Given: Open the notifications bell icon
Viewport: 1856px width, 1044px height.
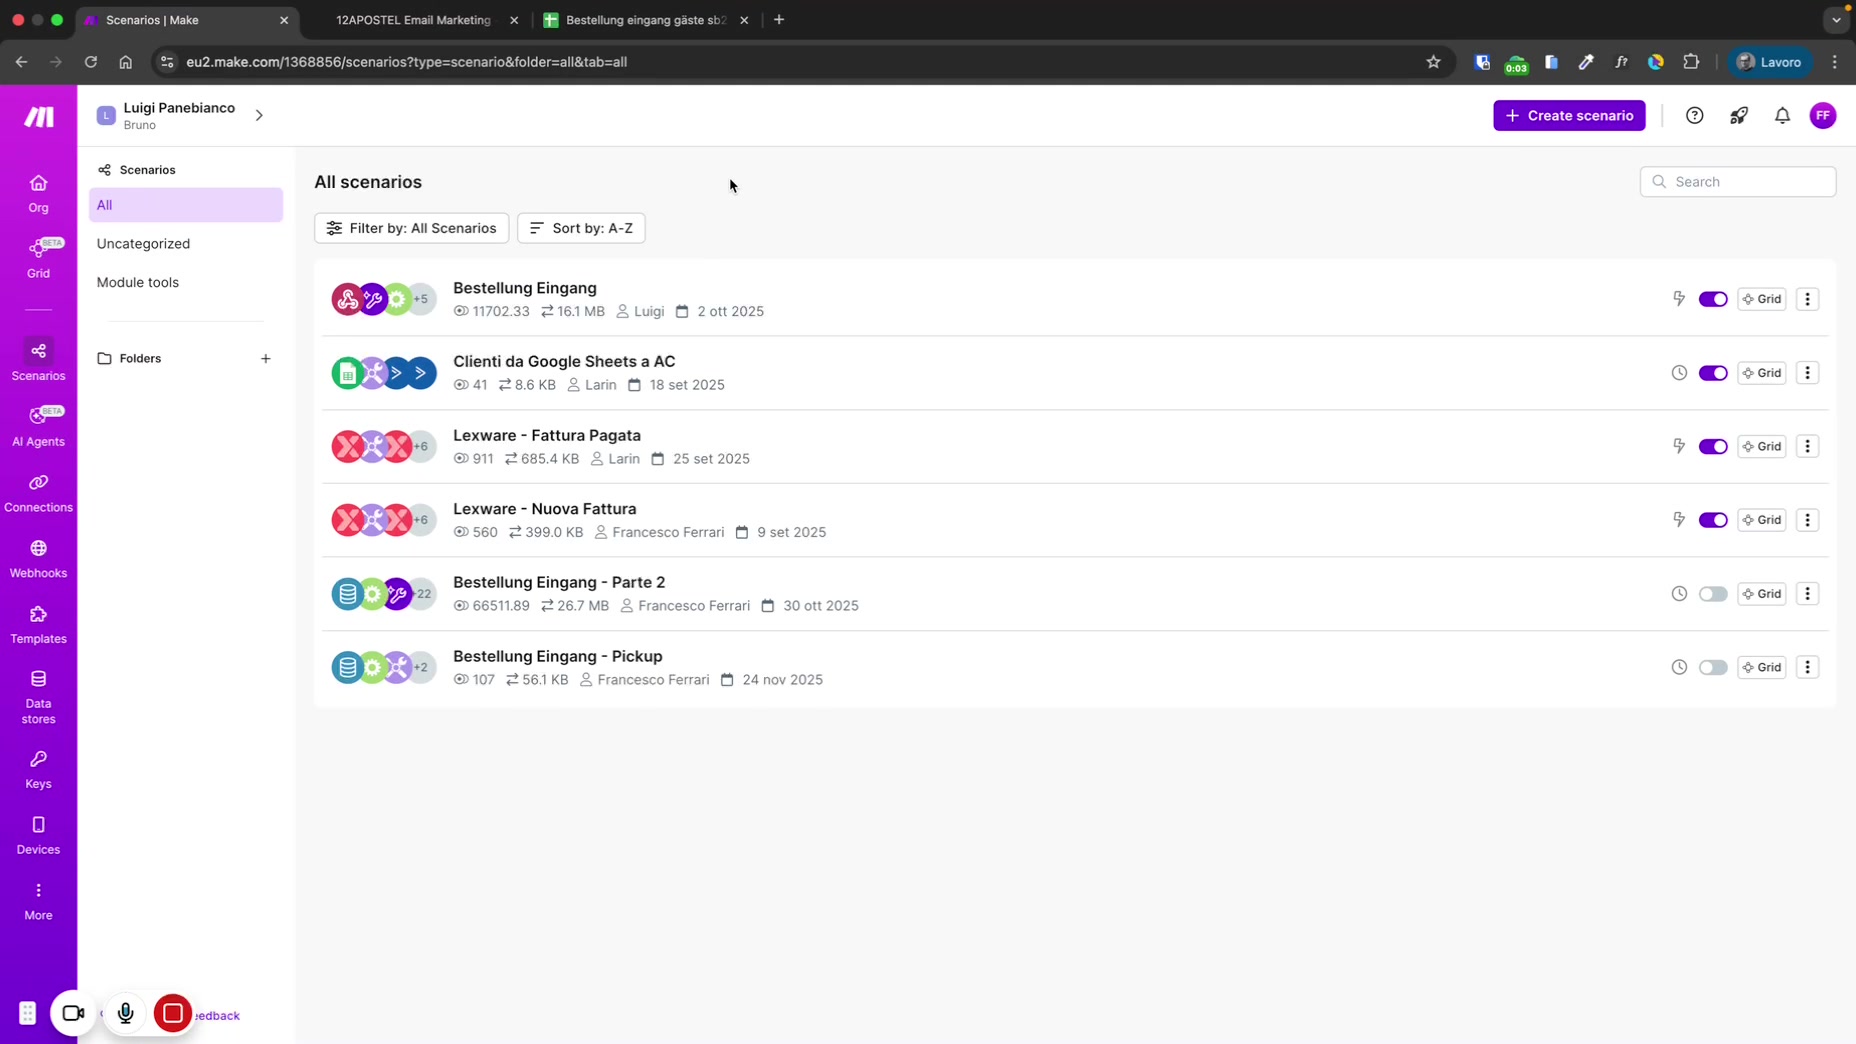Looking at the screenshot, I should tap(1782, 116).
